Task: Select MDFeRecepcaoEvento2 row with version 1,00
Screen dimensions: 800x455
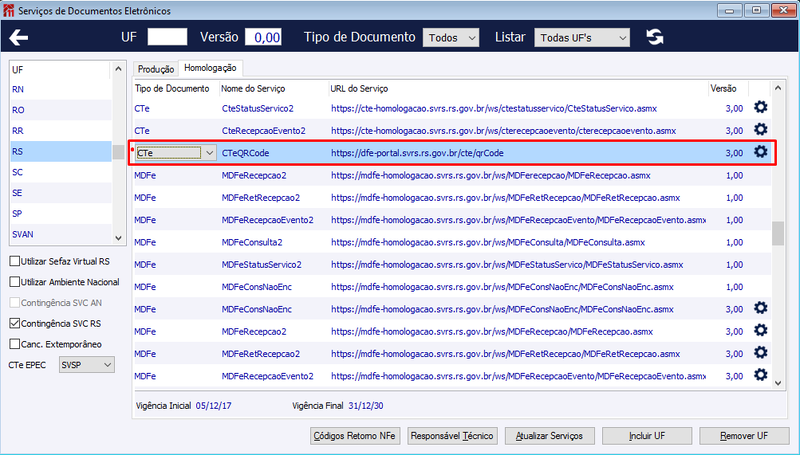Action: (452, 220)
